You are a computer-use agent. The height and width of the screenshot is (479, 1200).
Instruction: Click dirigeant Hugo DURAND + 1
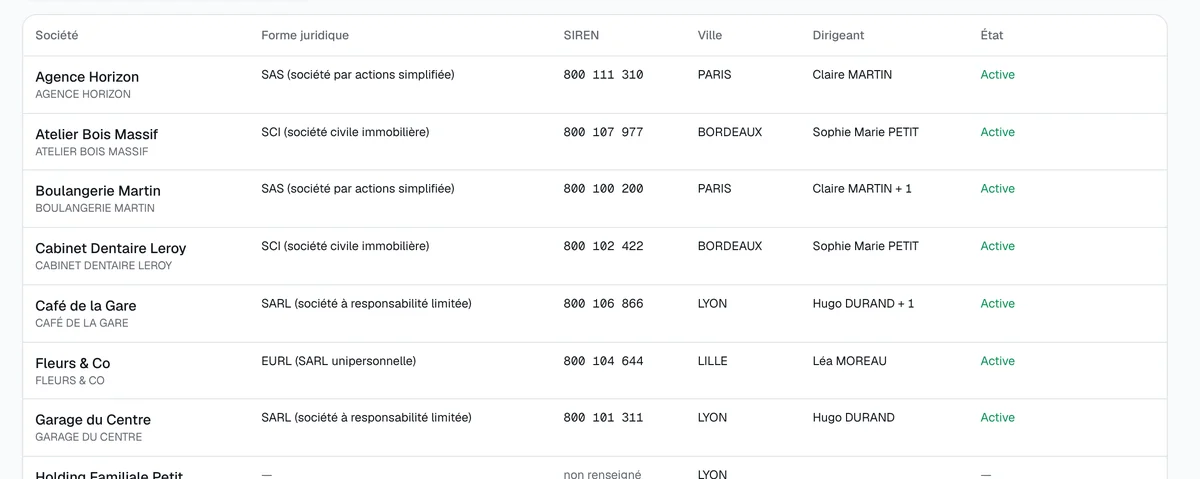click(x=863, y=303)
